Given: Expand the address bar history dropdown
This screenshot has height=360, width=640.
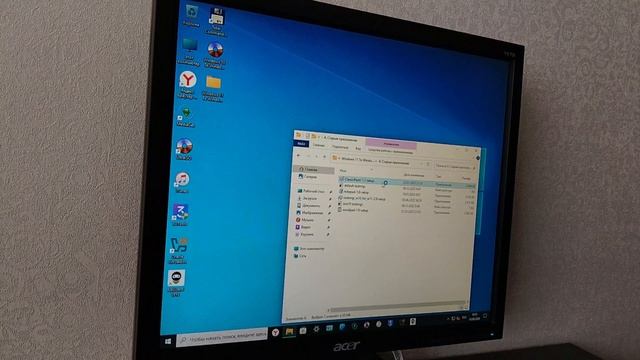Looking at the screenshot, I should [x=422, y=164].
